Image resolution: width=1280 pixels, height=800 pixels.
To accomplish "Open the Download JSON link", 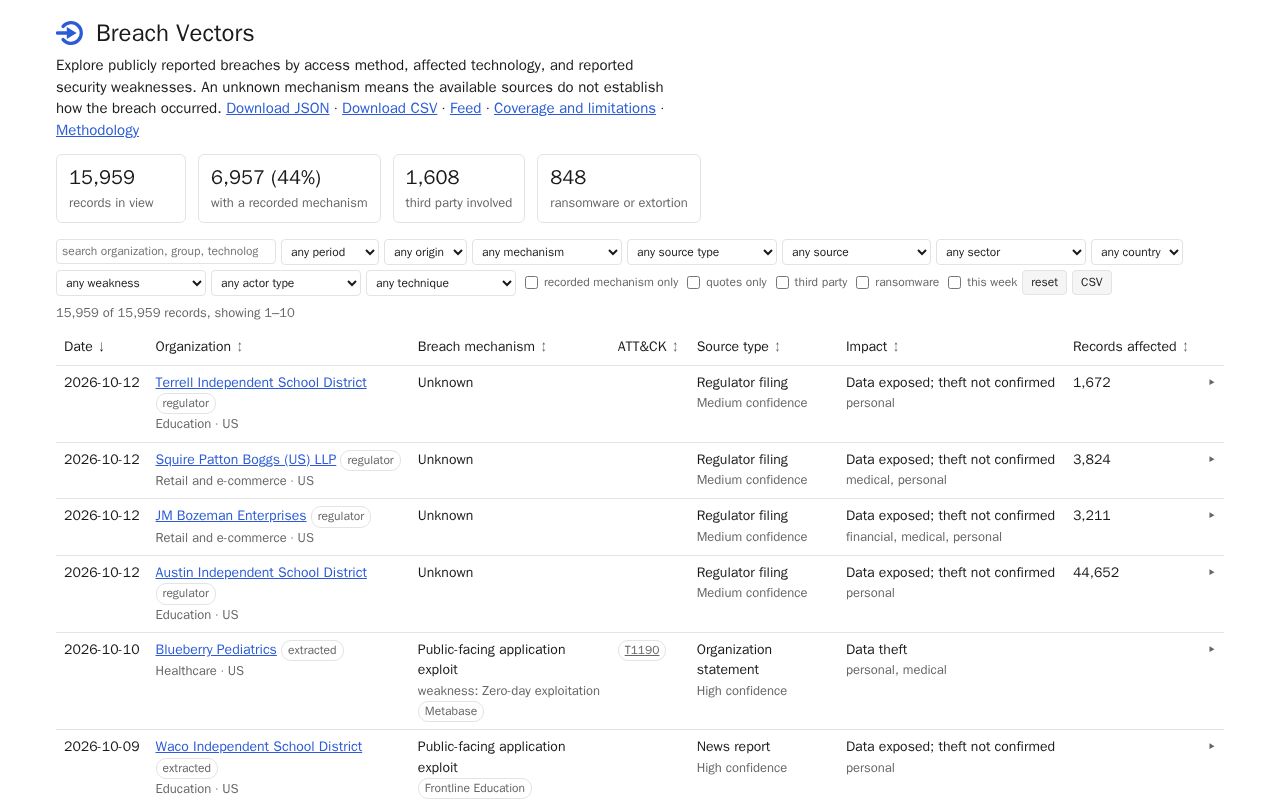I will (277, 108).
